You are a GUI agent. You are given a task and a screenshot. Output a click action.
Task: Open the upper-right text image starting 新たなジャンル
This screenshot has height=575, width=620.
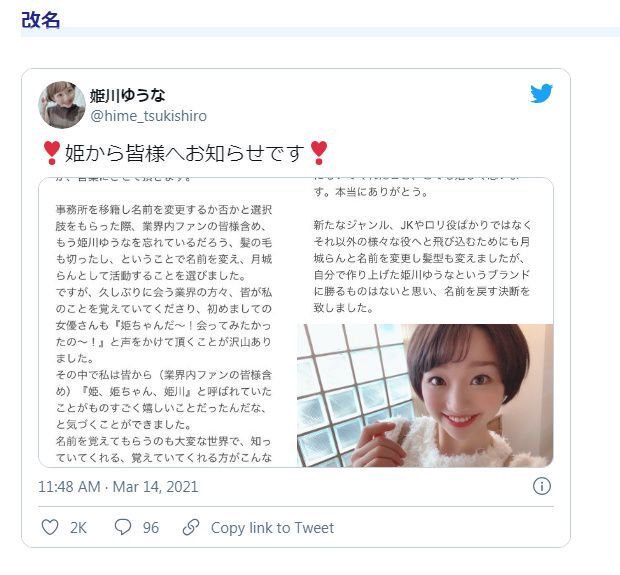click(425, 250)
